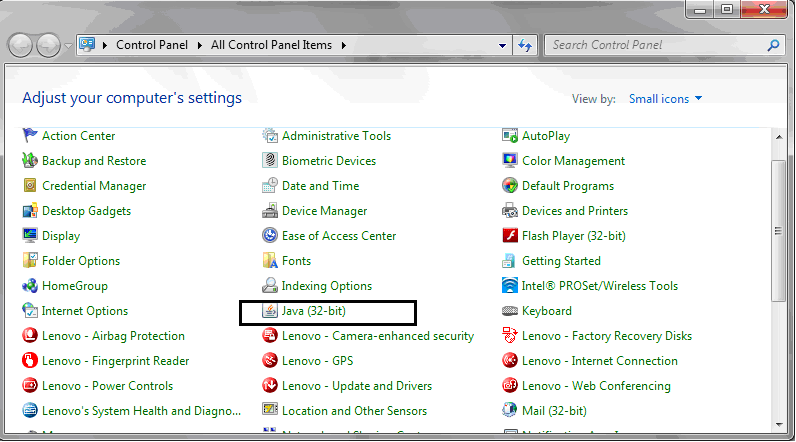Screen dimensions: 796x442
Task: Expand arrow before Control Panel breadcrumb
Action: coord(105,45)
